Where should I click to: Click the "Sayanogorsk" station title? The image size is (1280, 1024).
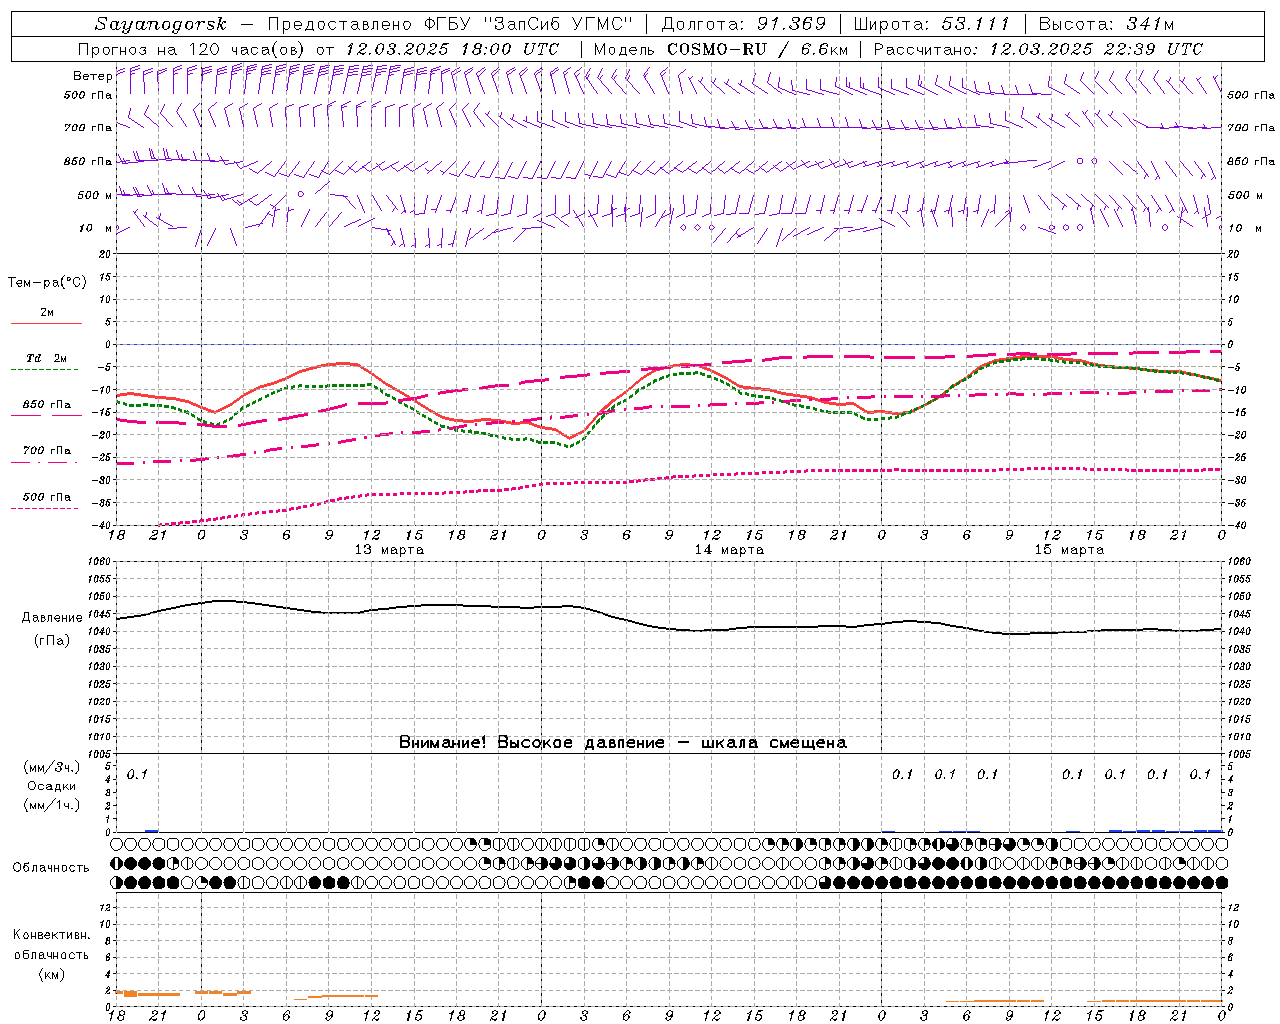161,24
